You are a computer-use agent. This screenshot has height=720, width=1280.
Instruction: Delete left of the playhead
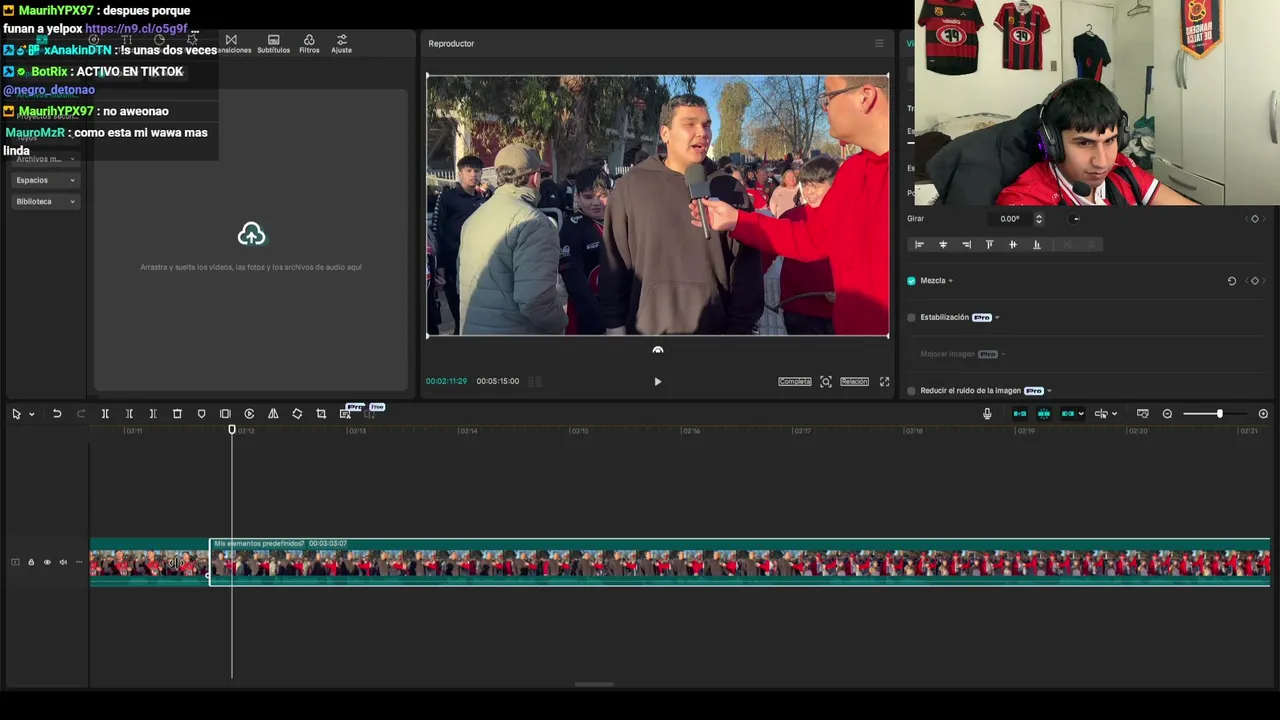coord(129,414)
